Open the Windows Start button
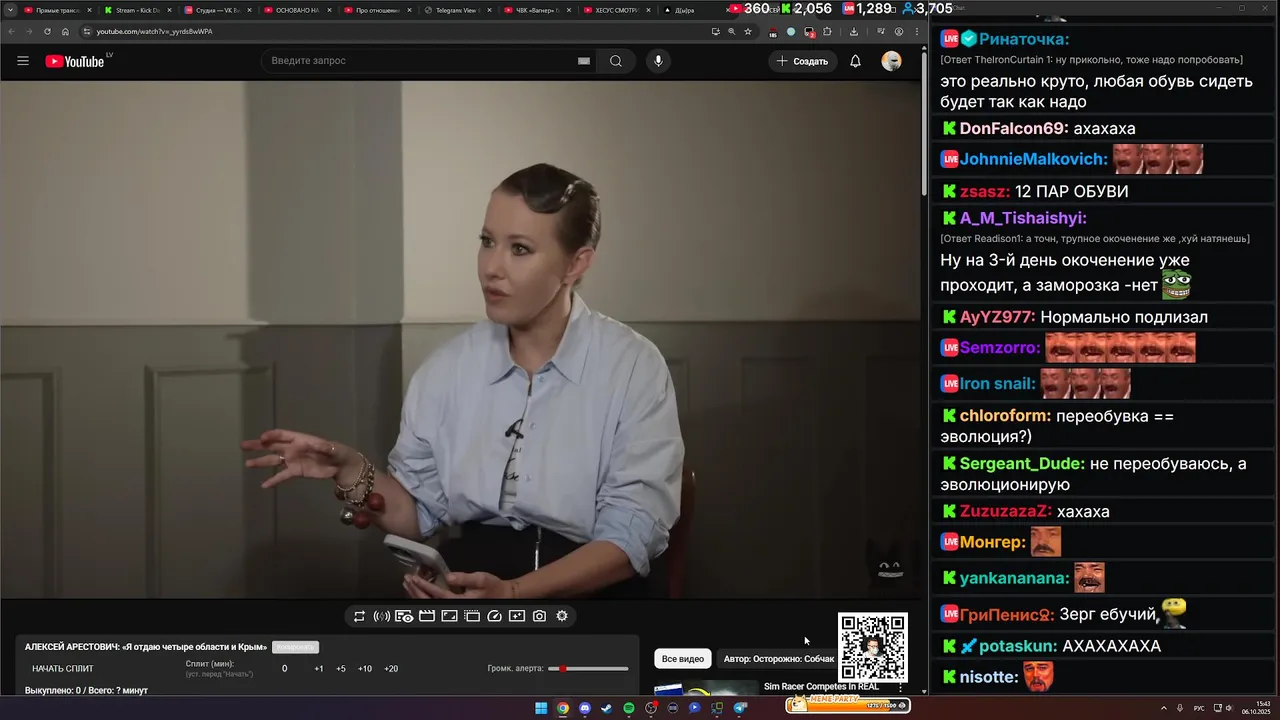Viewport: 1280px width, 720px height. 541,708
